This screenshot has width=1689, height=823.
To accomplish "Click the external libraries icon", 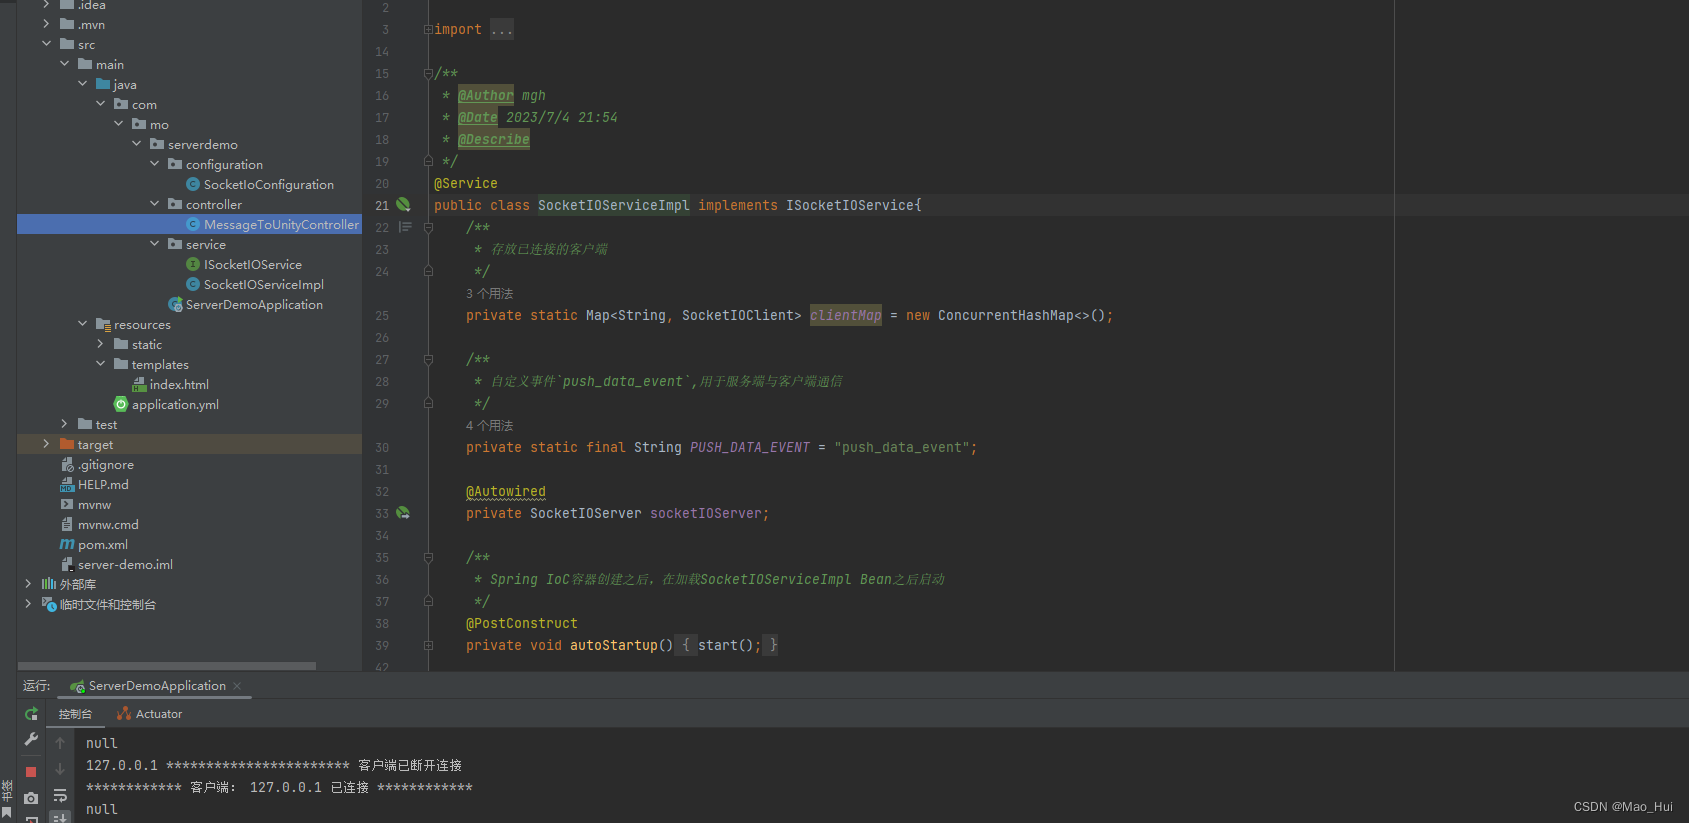I will (48, 584).
